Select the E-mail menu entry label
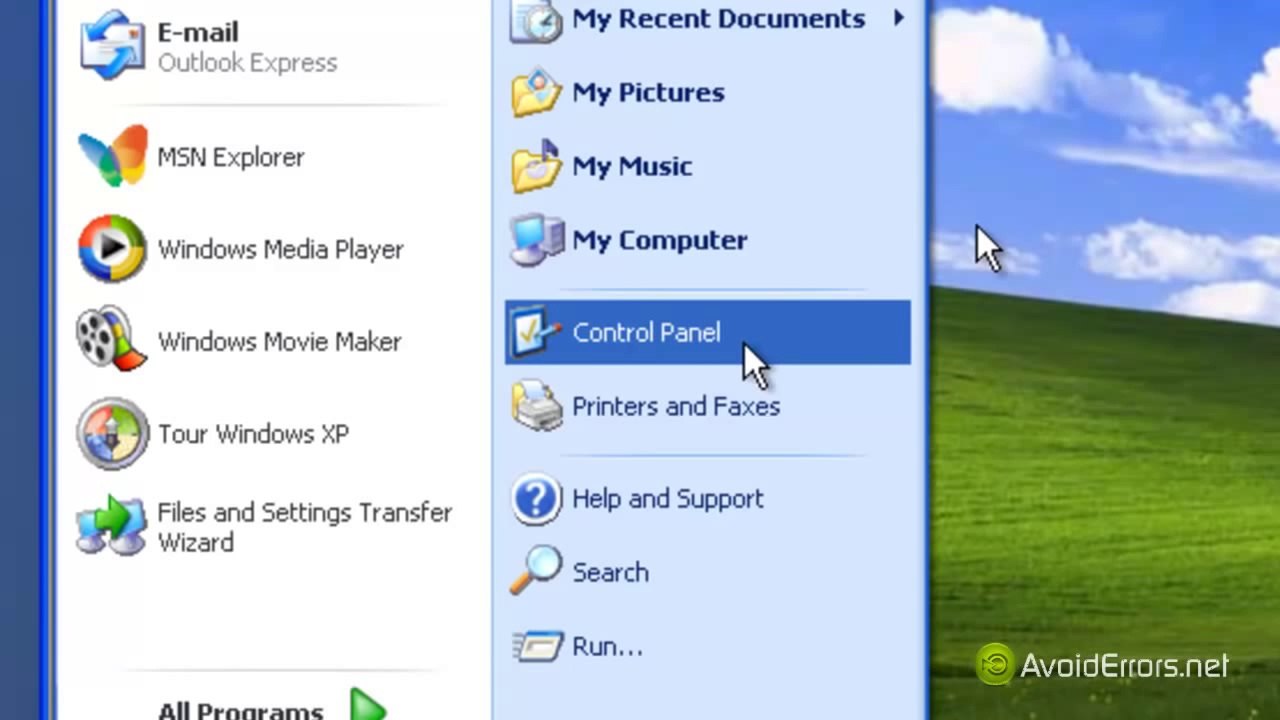 point(197,33)
